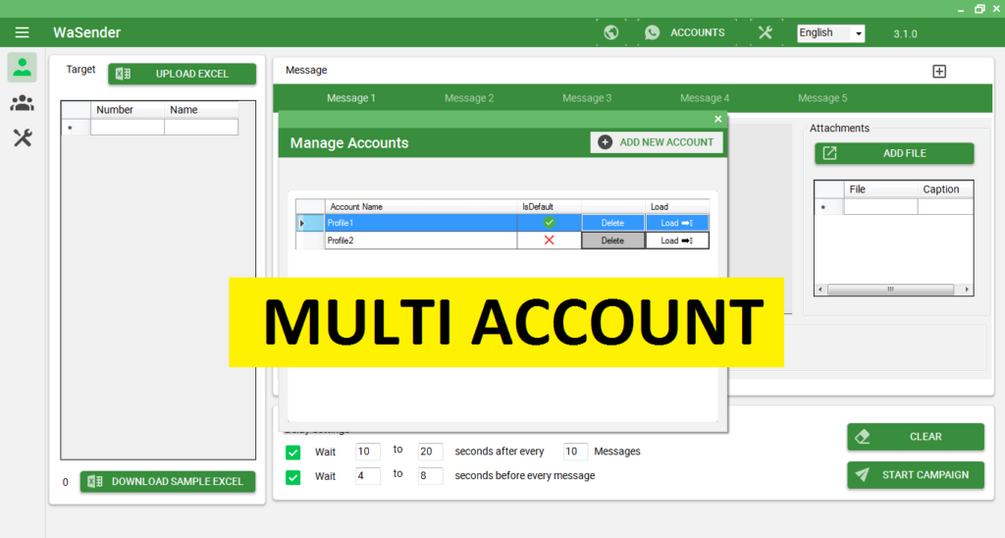This screenshot has width=1005, height=538.
Task: Minimize the WaSender window
Action: tap(961, 9)
